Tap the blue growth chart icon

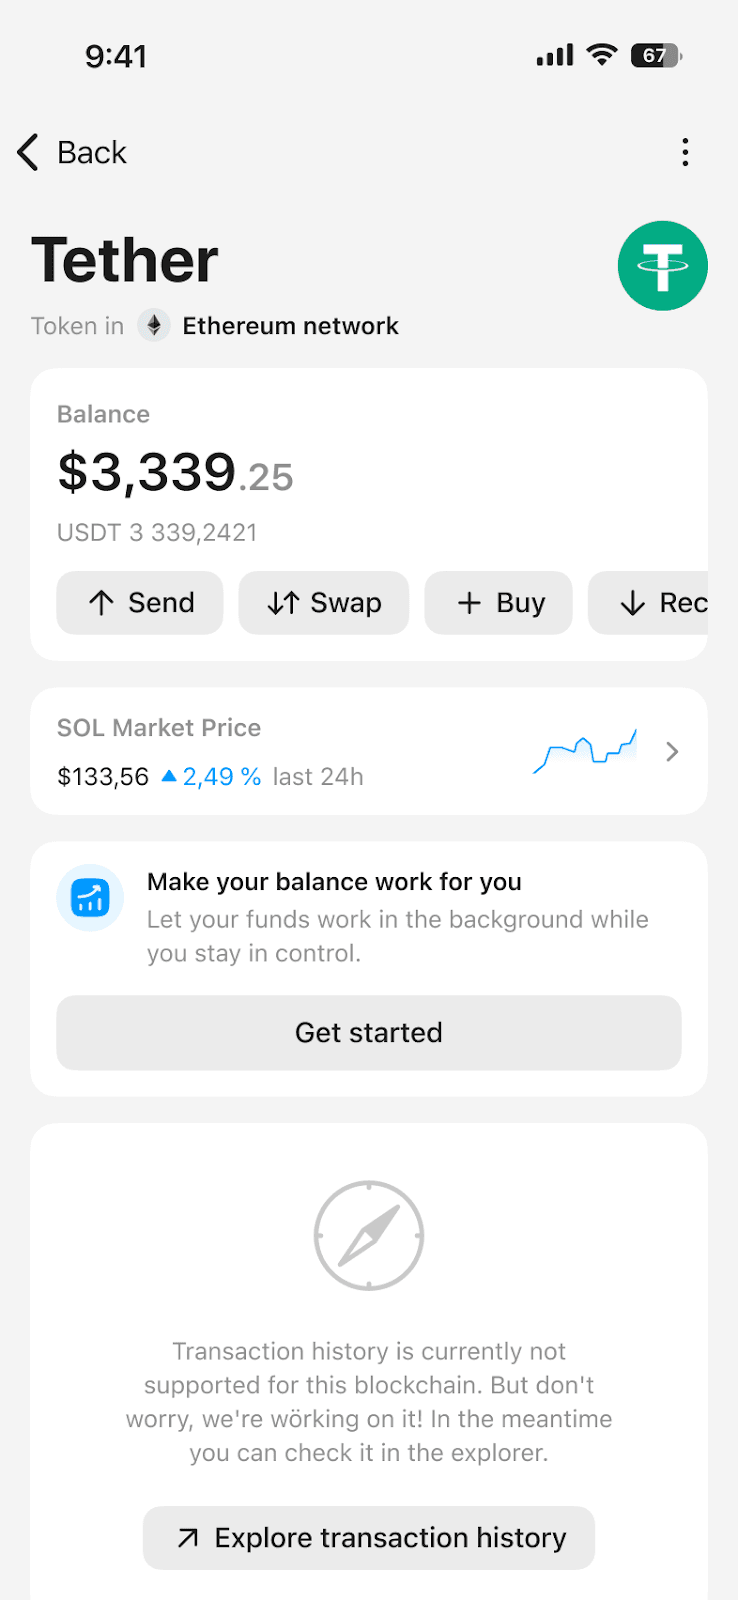(x=90, y=897)
